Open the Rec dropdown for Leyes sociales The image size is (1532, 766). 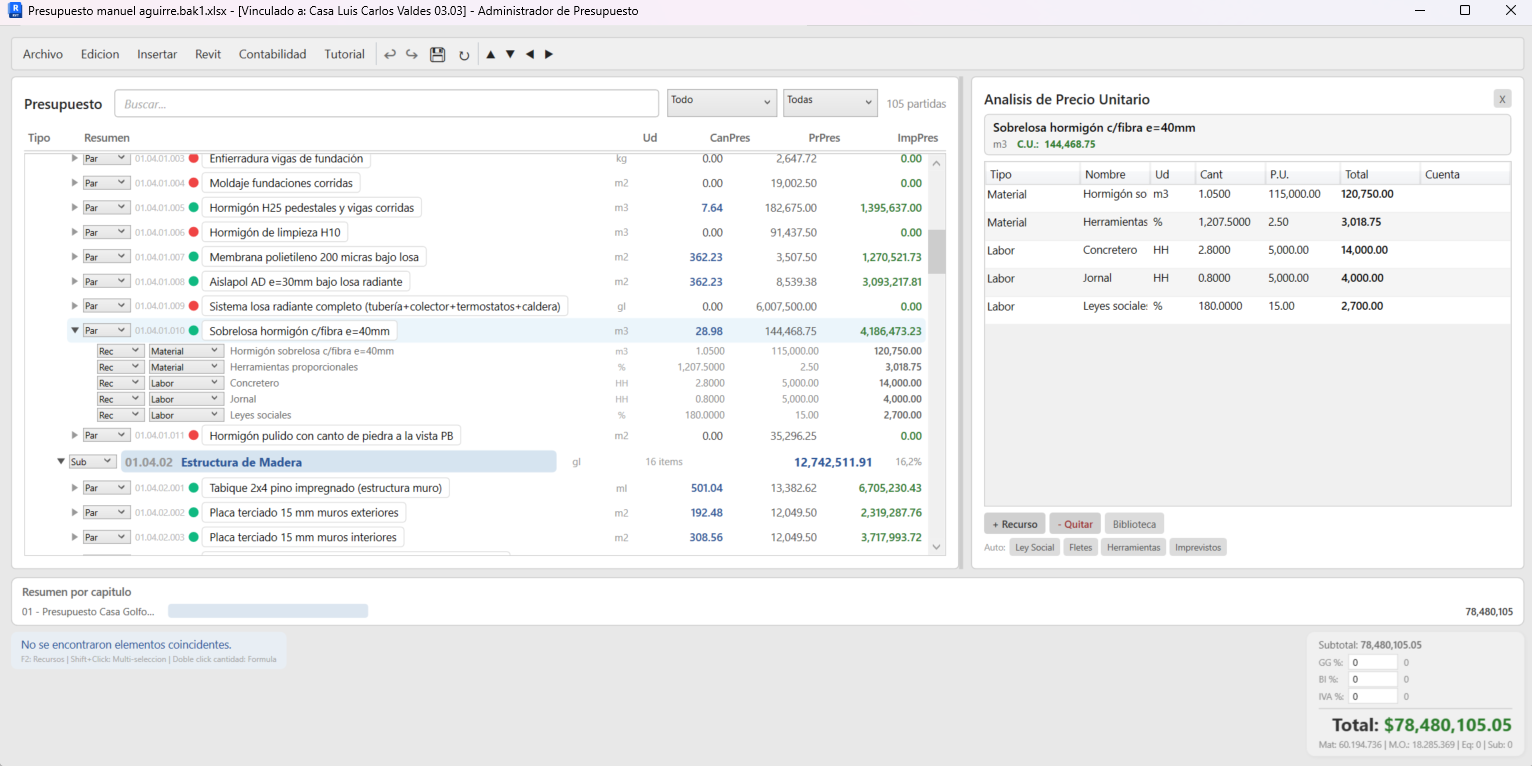pyautogui.click(x=120, y=415)
